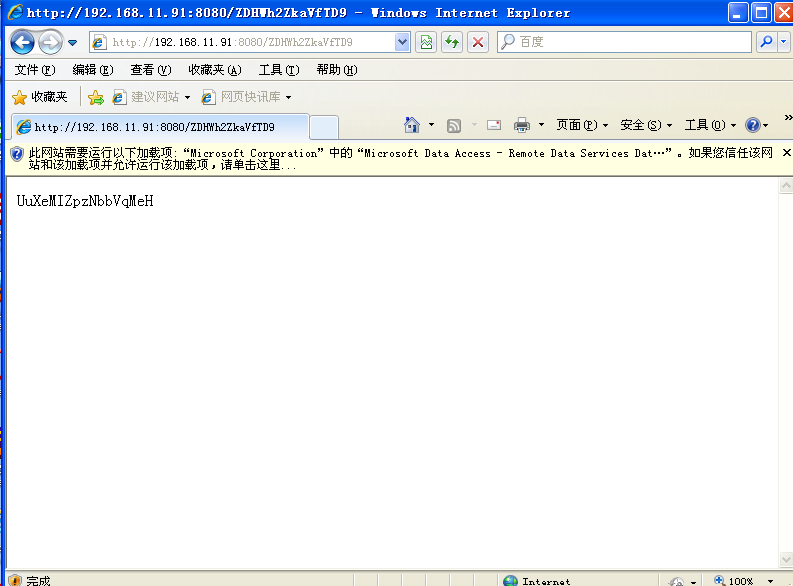Screen dimensions: 793x586
Task: Open the 收藏夹(A) menu
Action: click(215, 70)
